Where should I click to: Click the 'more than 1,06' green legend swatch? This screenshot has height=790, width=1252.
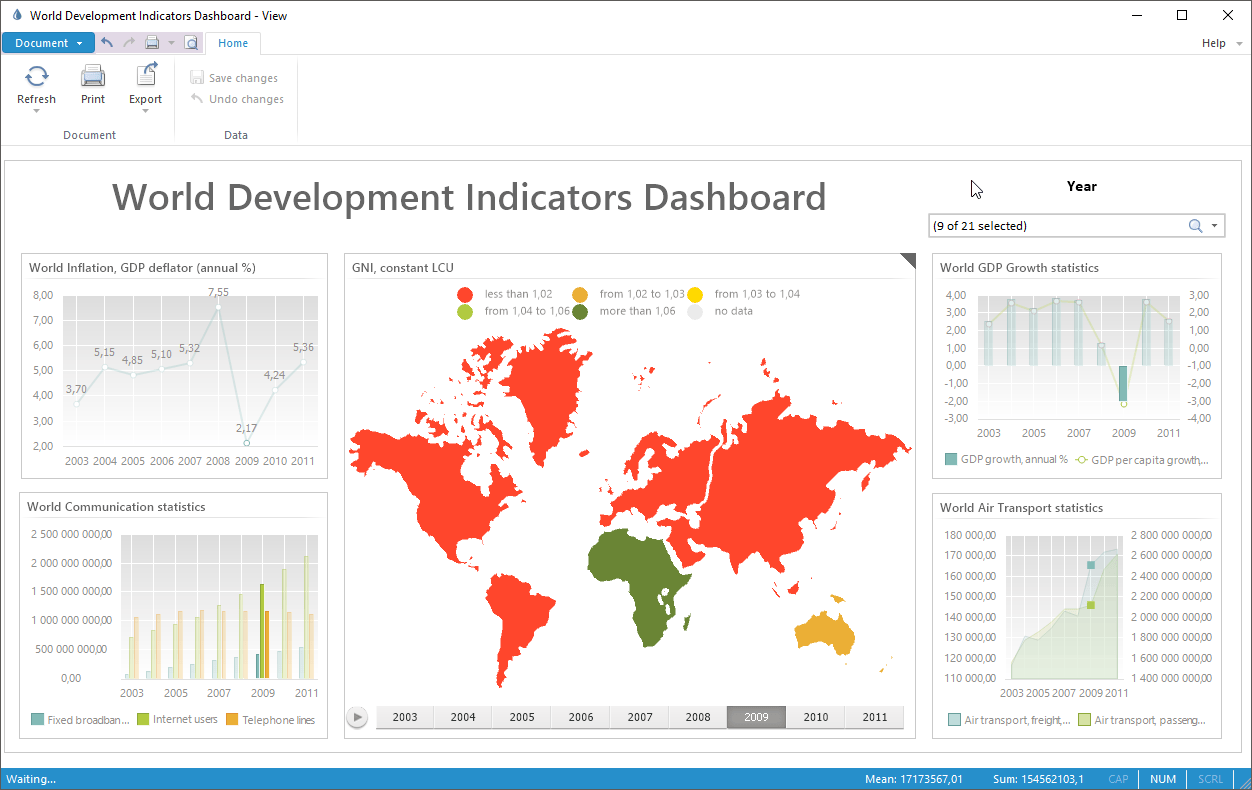click(580, 311)
